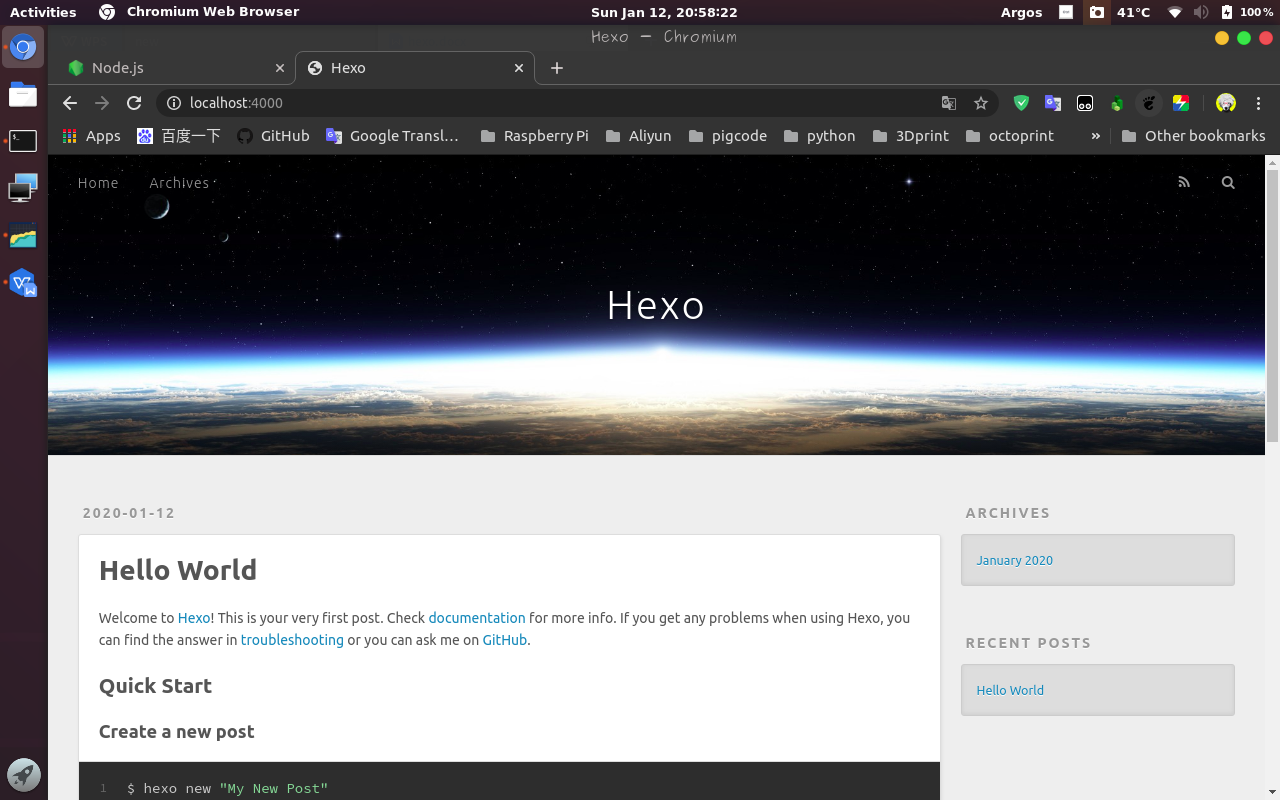1280x800 pixels.
Task: Click the volume speaker icon in top bar
Action: pyautogui.click(x=1201, y=12)
